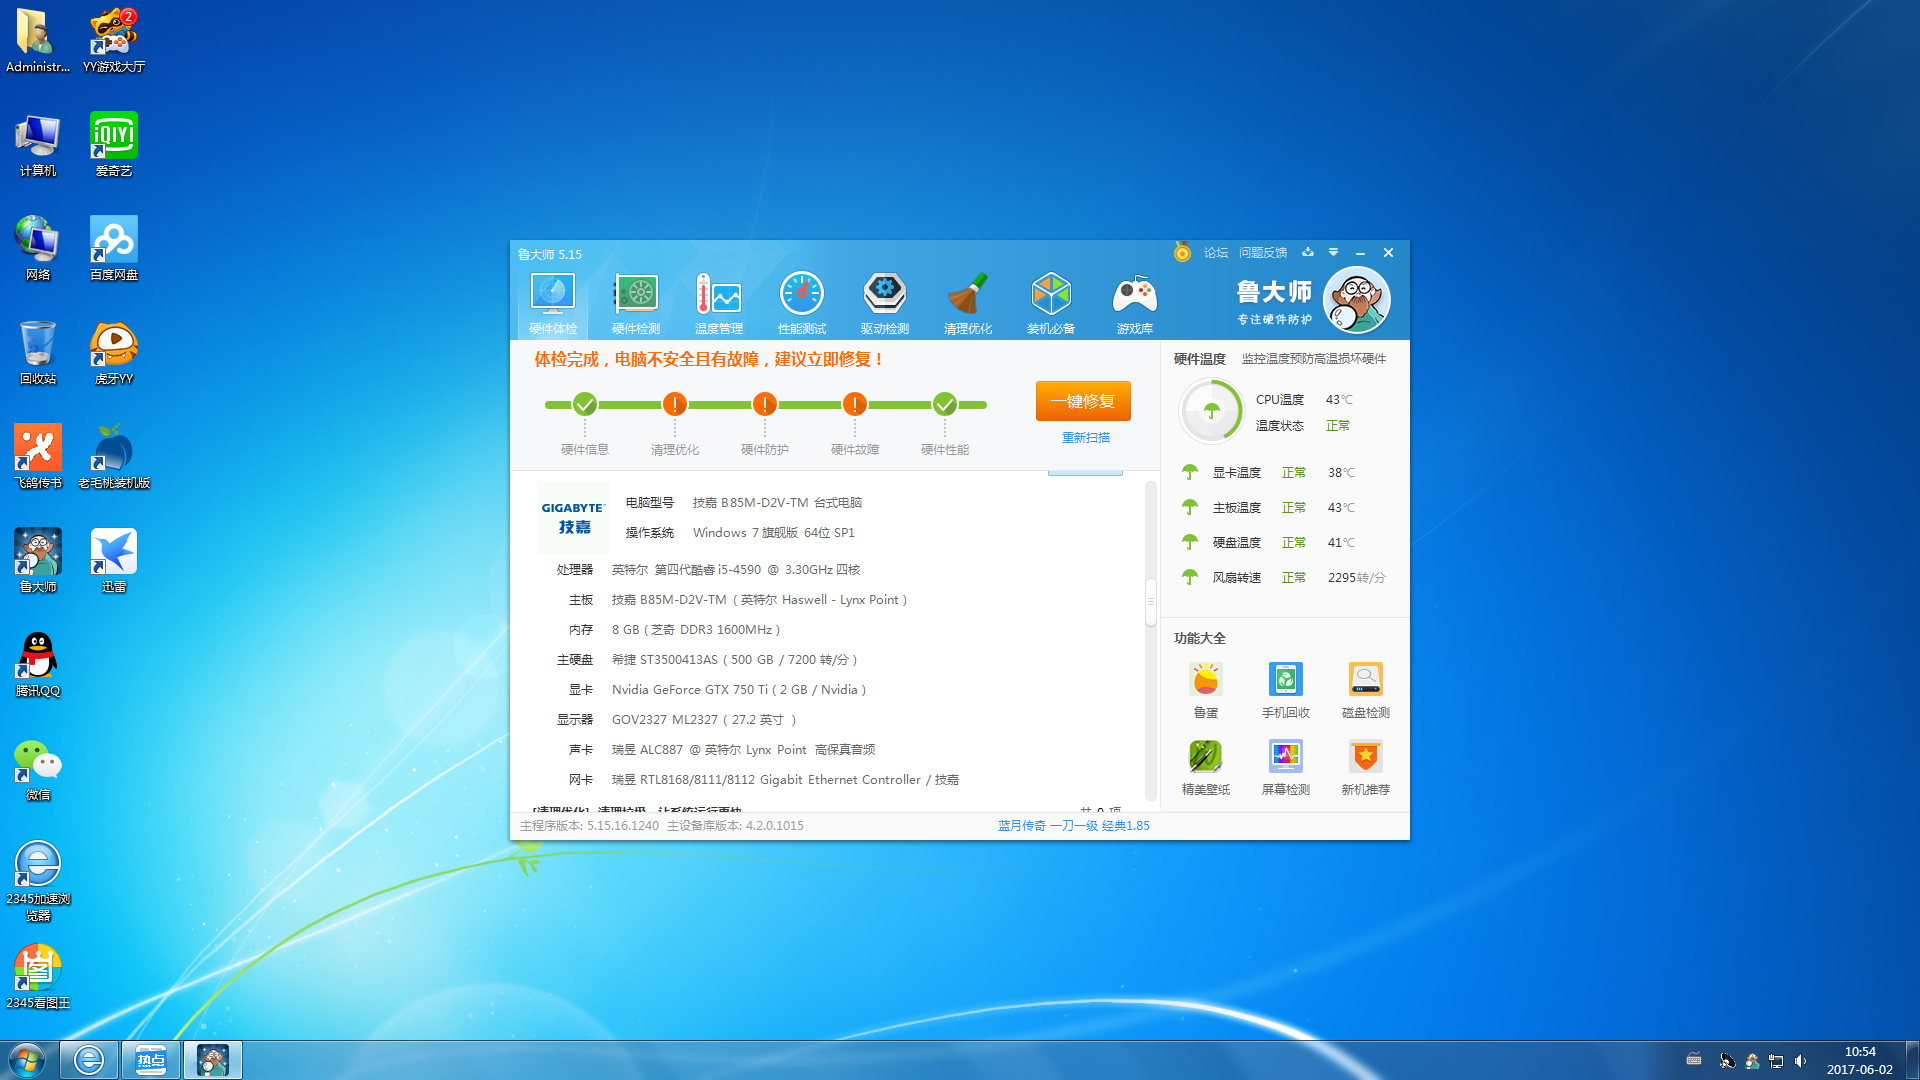Viewport: 1920px width, 1080px height.
Task: Click the CPU temperature gauge circle
Action: point(1211,411)
